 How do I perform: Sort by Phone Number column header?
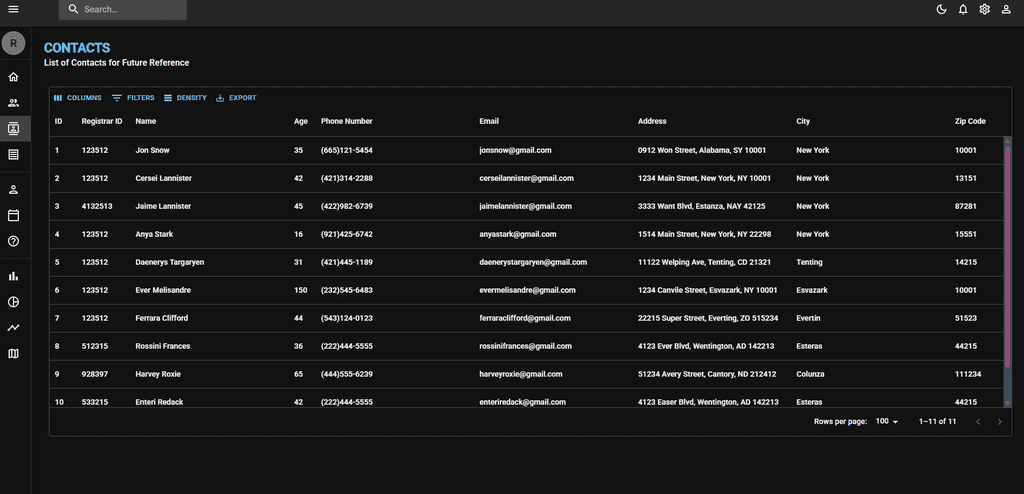346,122
